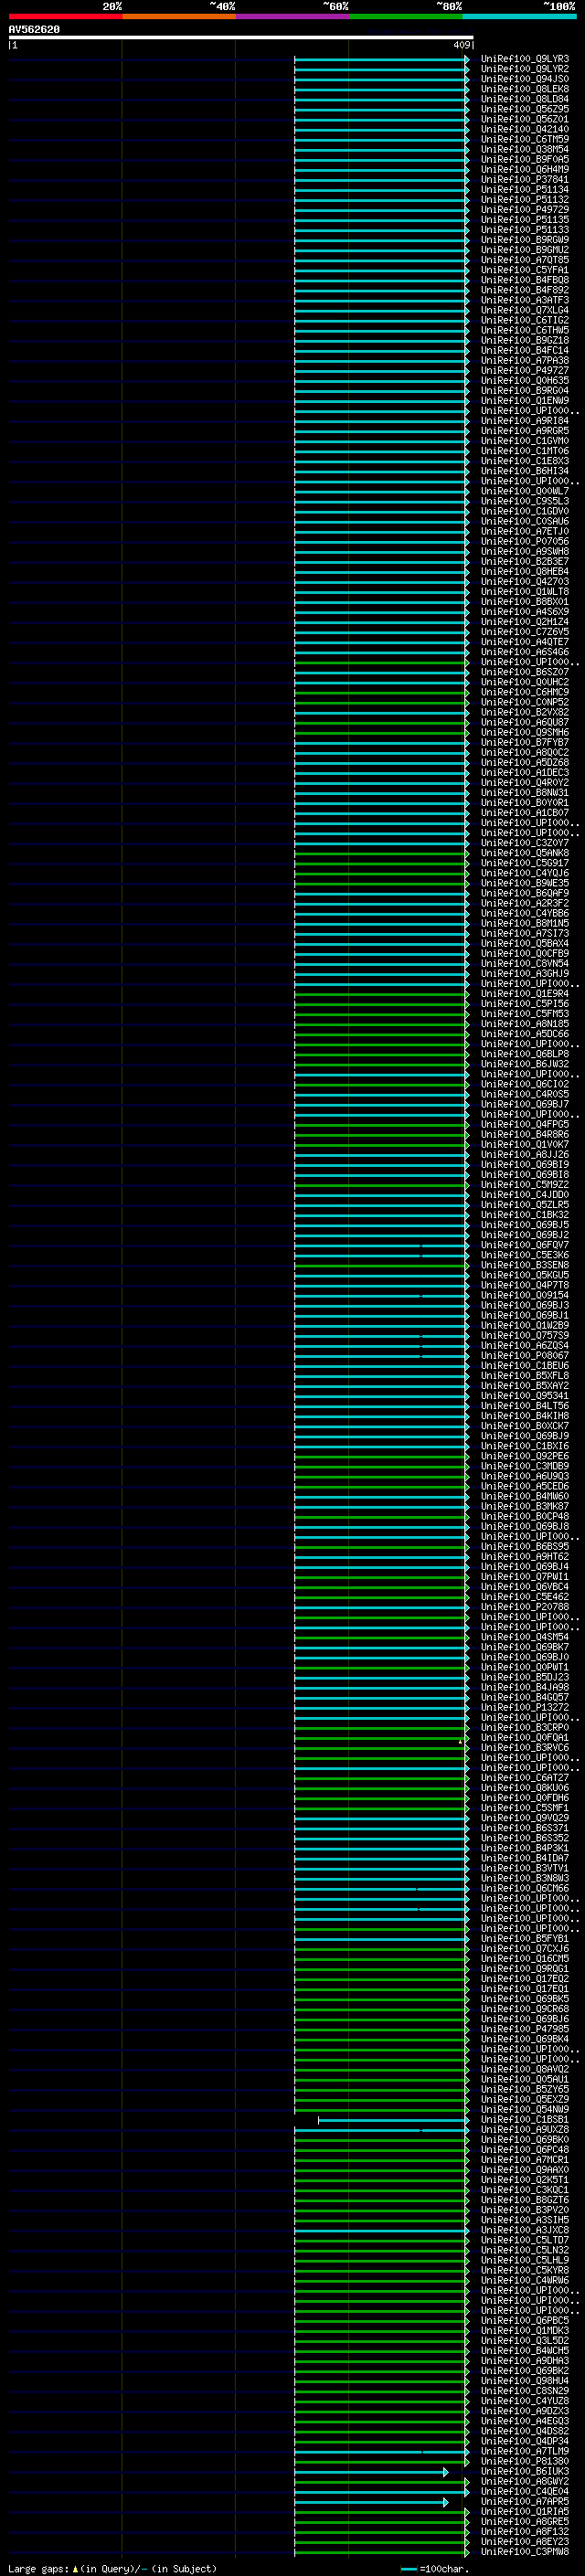
Task: Select UniRef100_A5CED6 entry
Action: 524,1486
